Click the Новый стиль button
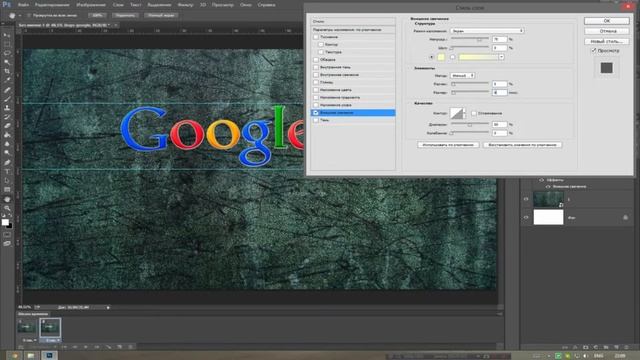The height and width of the screenshot is (360, 640). pyautogui.click(x=607, y=41)
